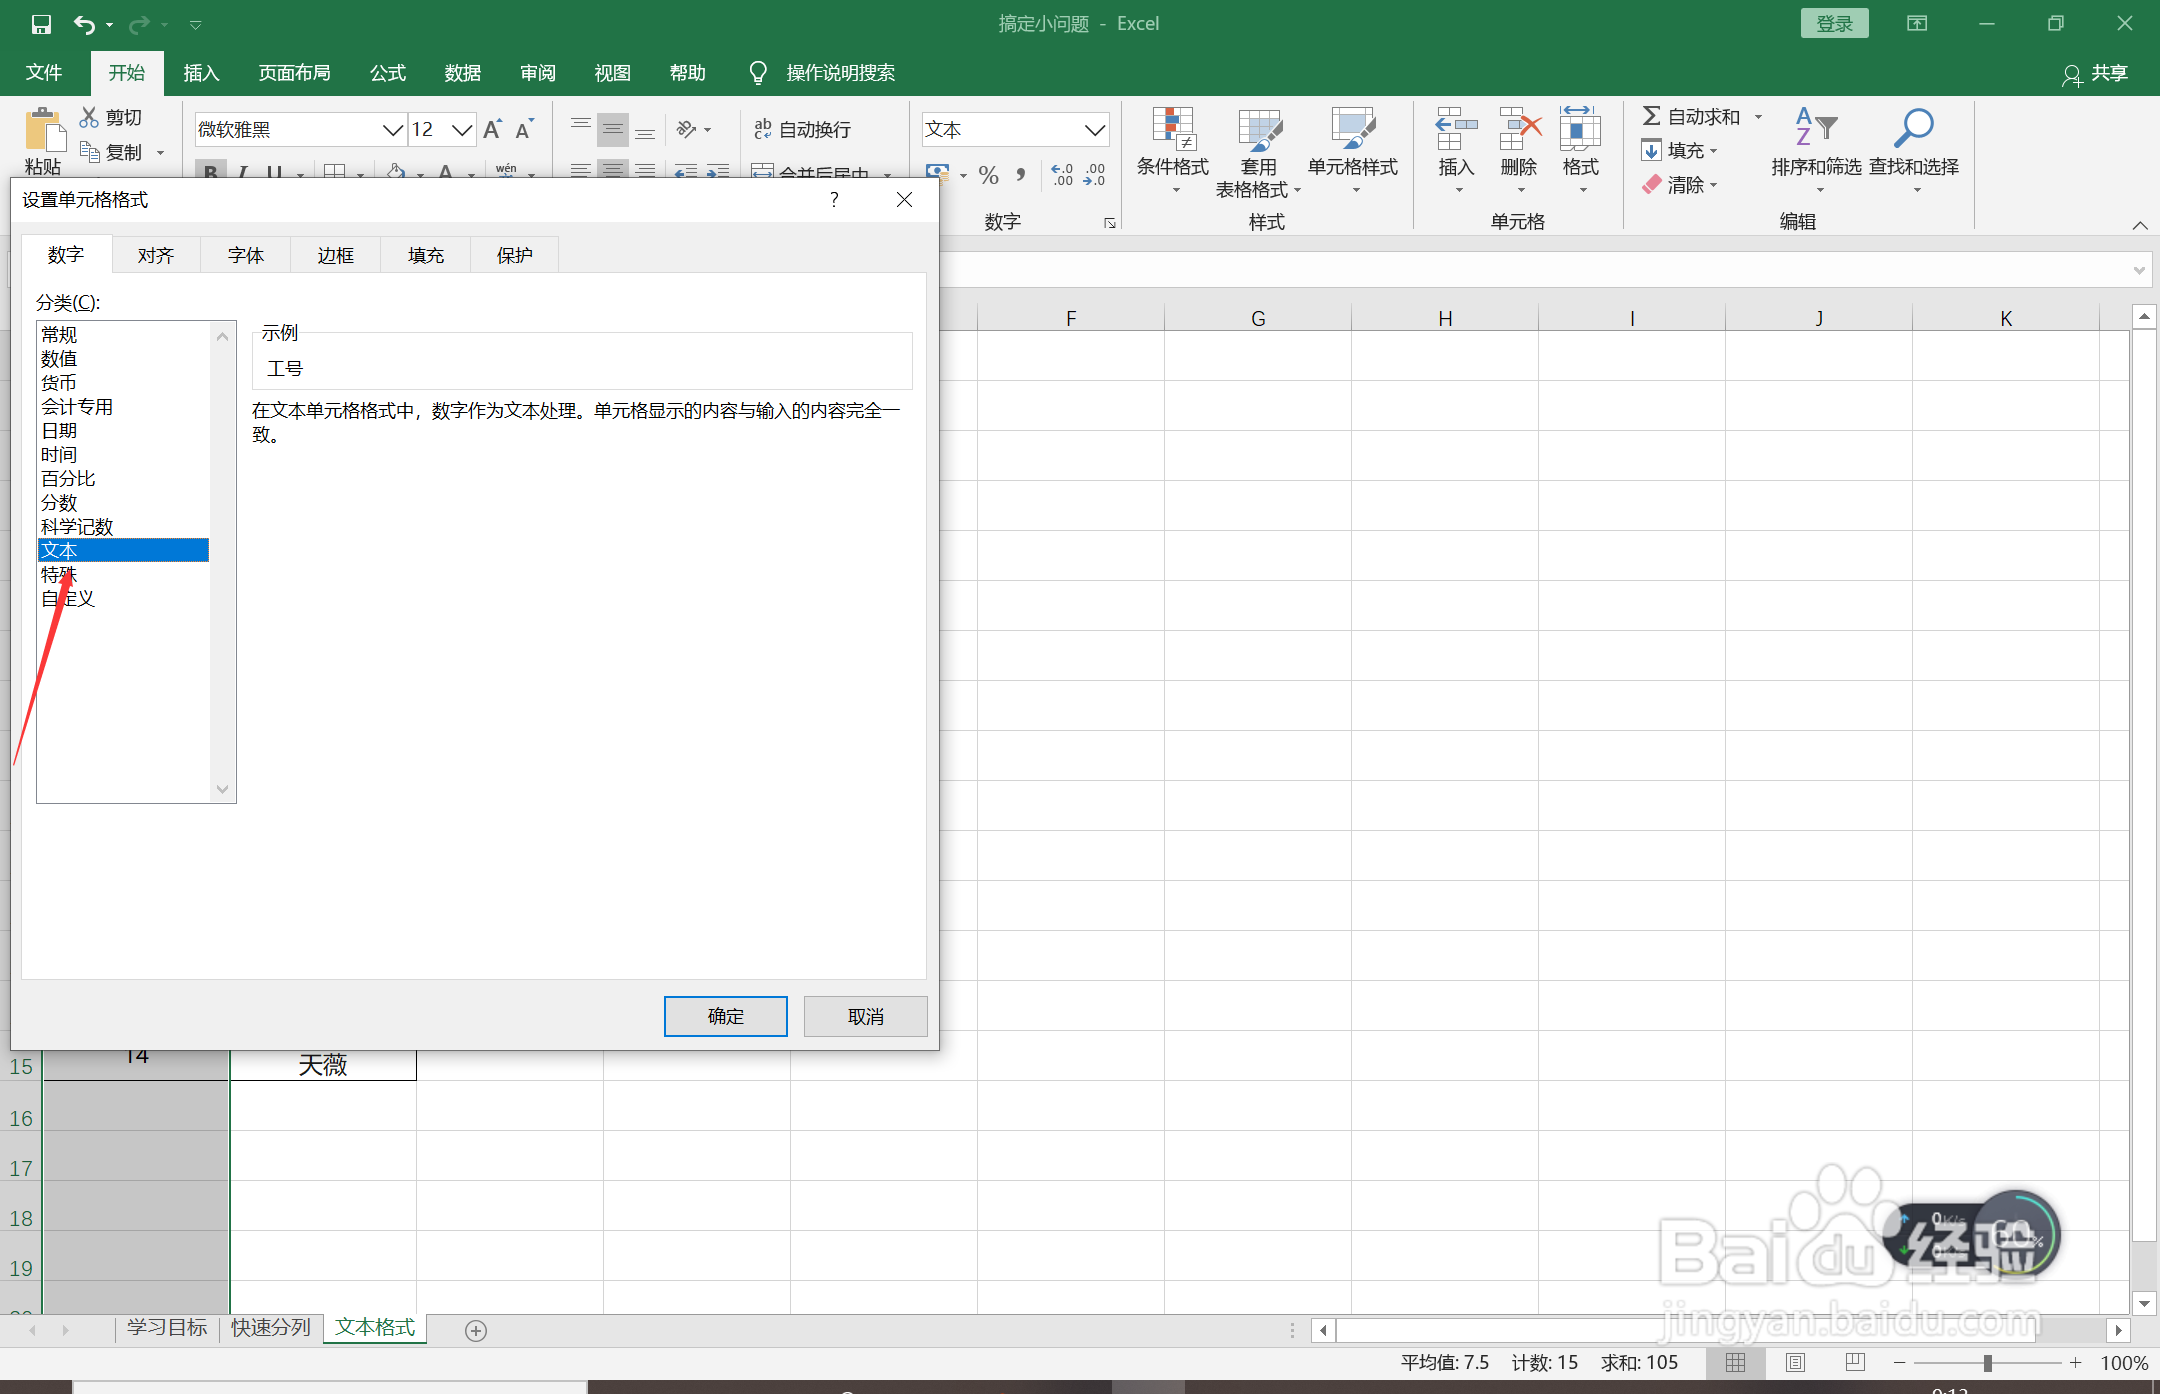Viewport: 2160px width, 1394px height.
Task: Click the Insert cells (插入) icon
Action: [x=1456, y=129]
